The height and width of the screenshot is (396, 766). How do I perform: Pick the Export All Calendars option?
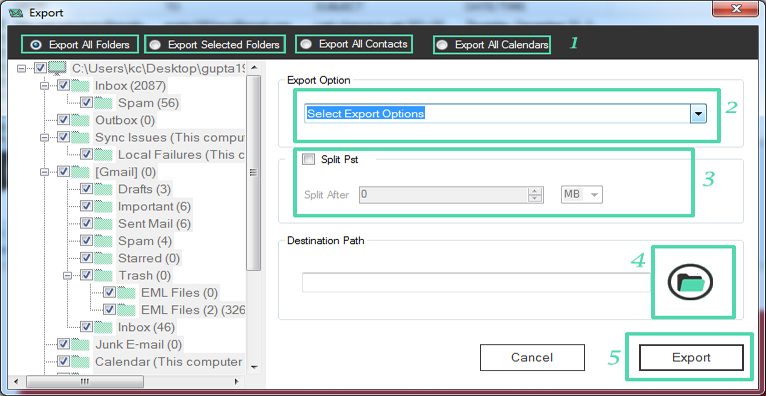[x=442, y=45]
